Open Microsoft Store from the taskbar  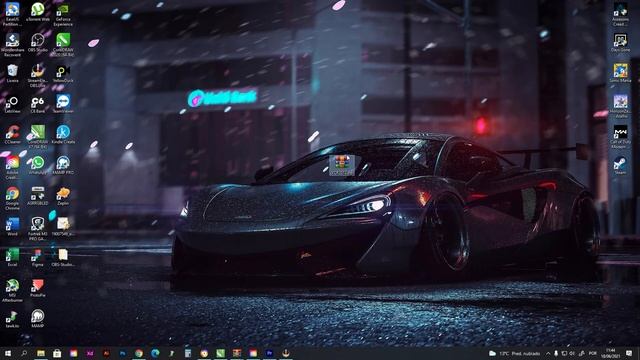tap(57, 353)
